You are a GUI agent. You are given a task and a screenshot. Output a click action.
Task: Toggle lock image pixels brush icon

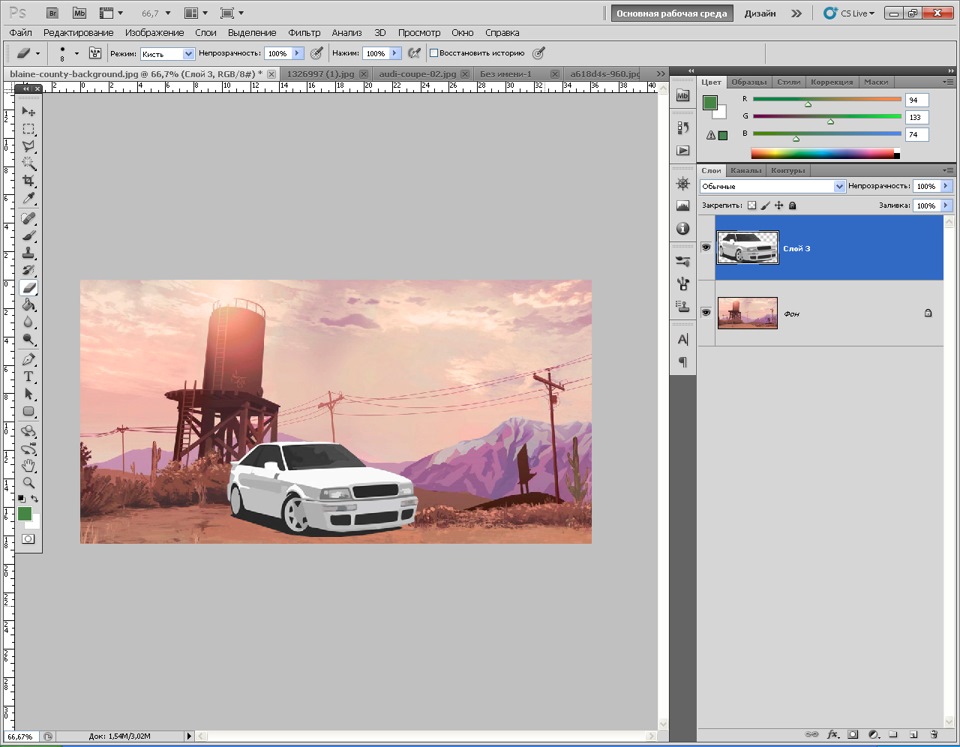pyautogui.click(x=765, y=206)
